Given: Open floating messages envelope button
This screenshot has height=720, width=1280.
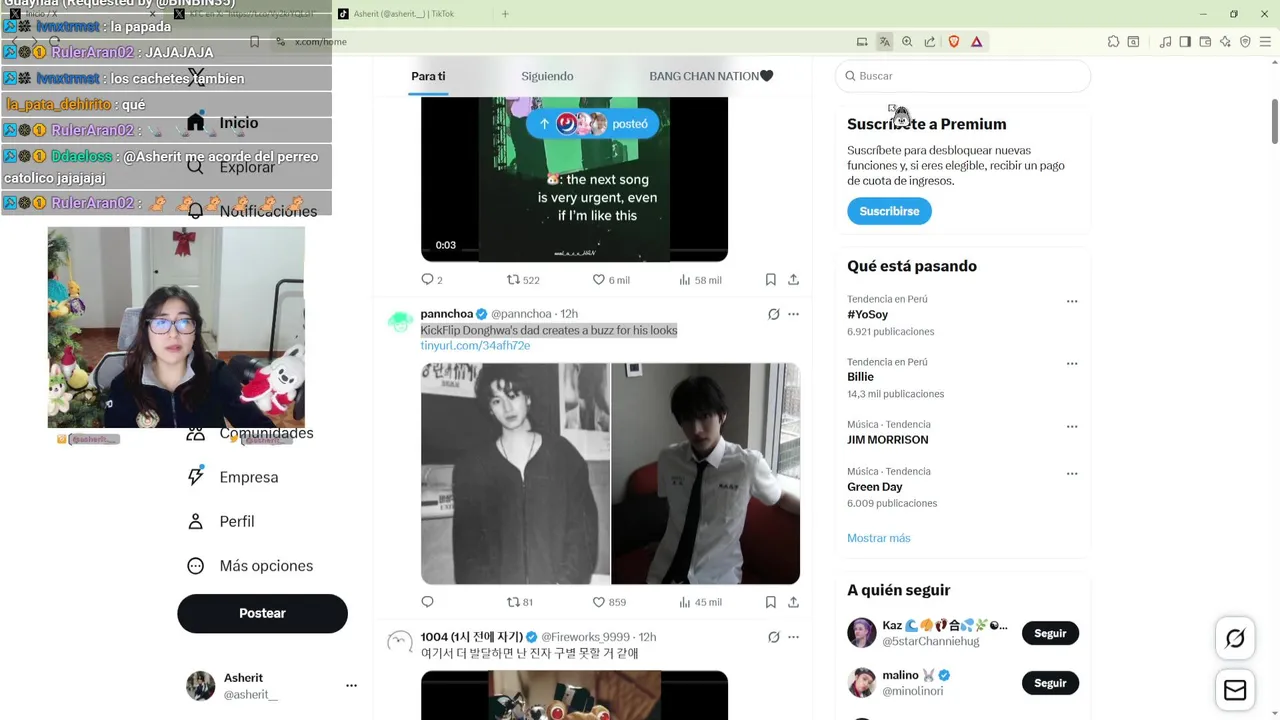Looking at the screenshot, I should (1235, 691).
